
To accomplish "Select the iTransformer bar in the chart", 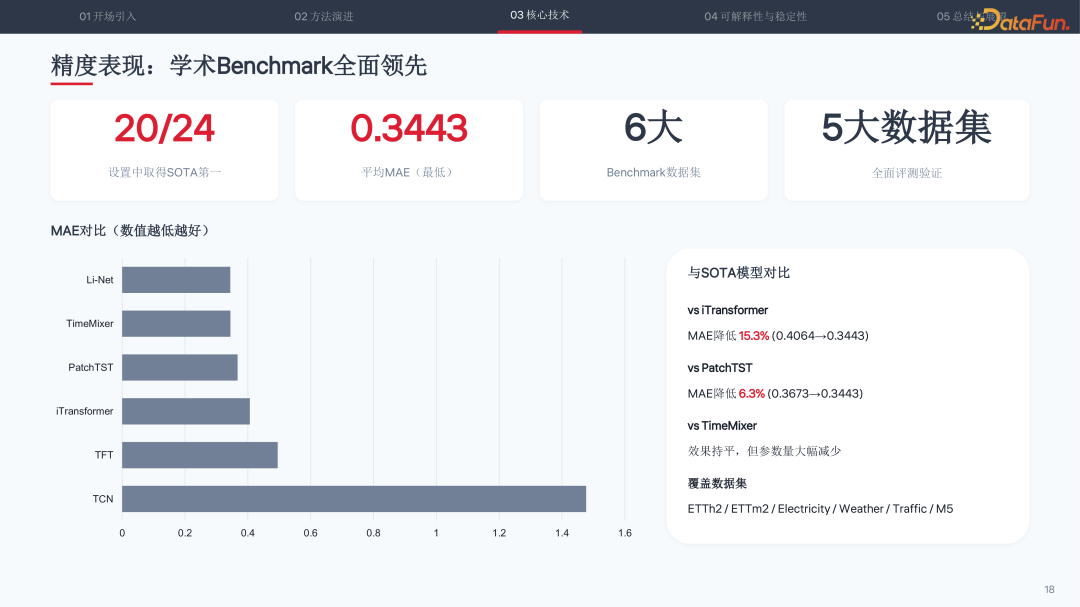I will click(x=186, y=411).
